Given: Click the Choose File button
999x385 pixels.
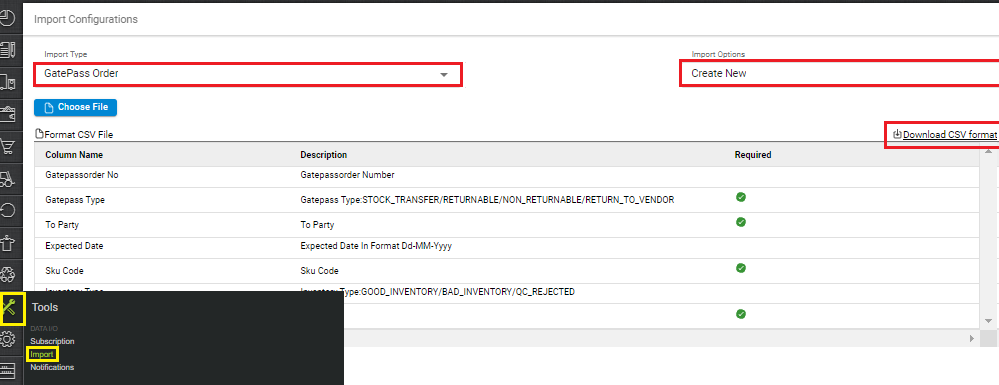Looking at the screenshot, I should 75,107.
